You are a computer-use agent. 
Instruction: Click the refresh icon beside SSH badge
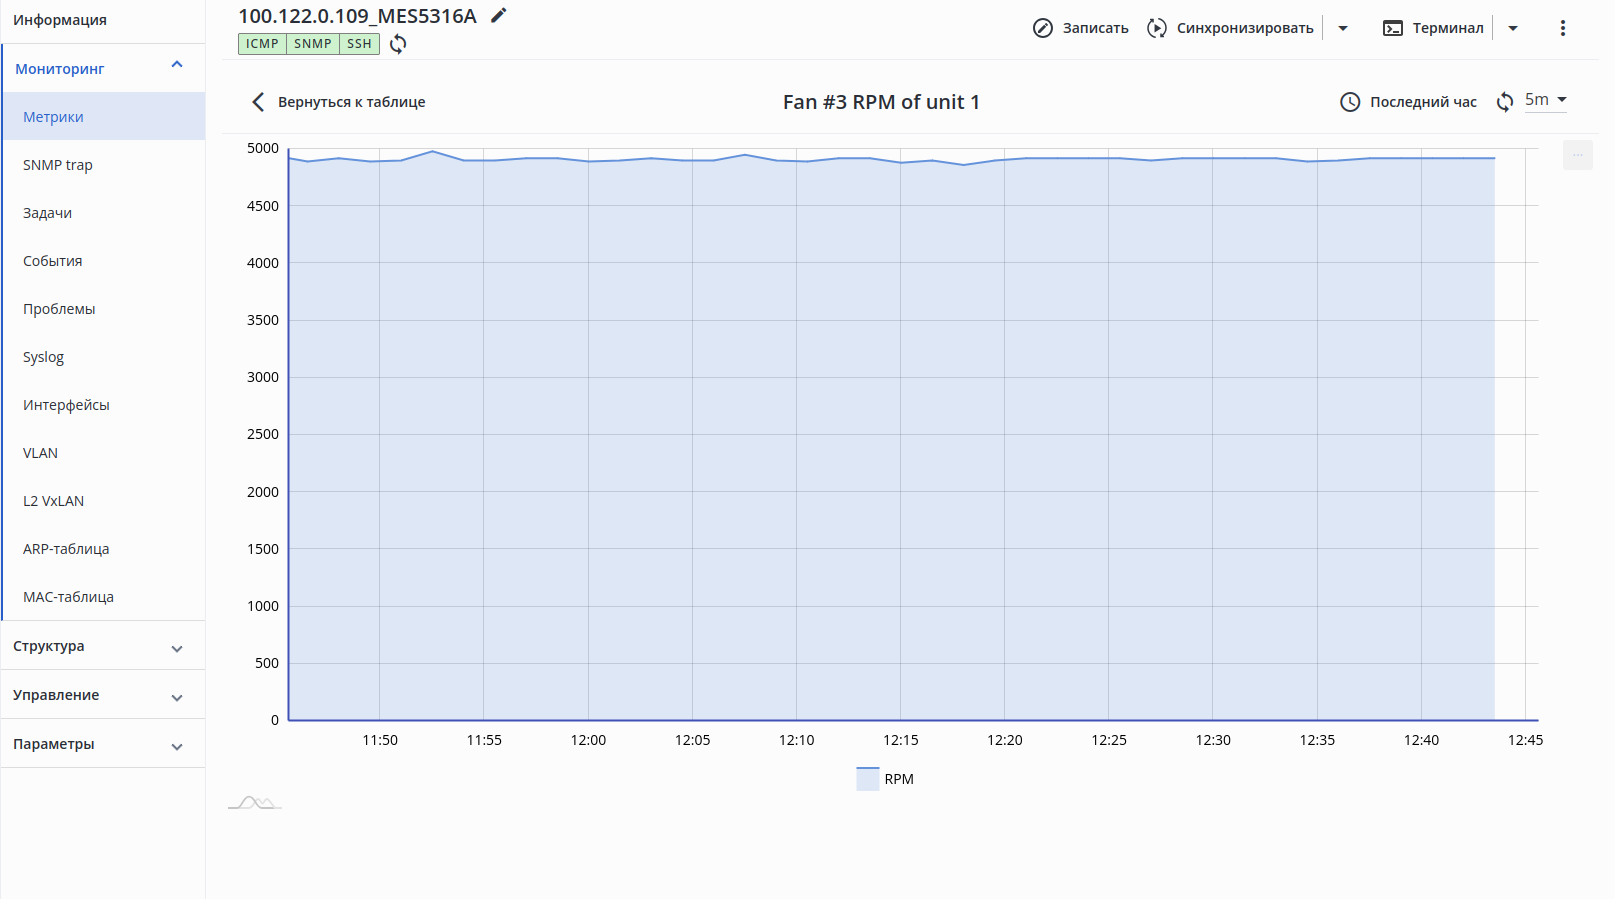(398, 44)
